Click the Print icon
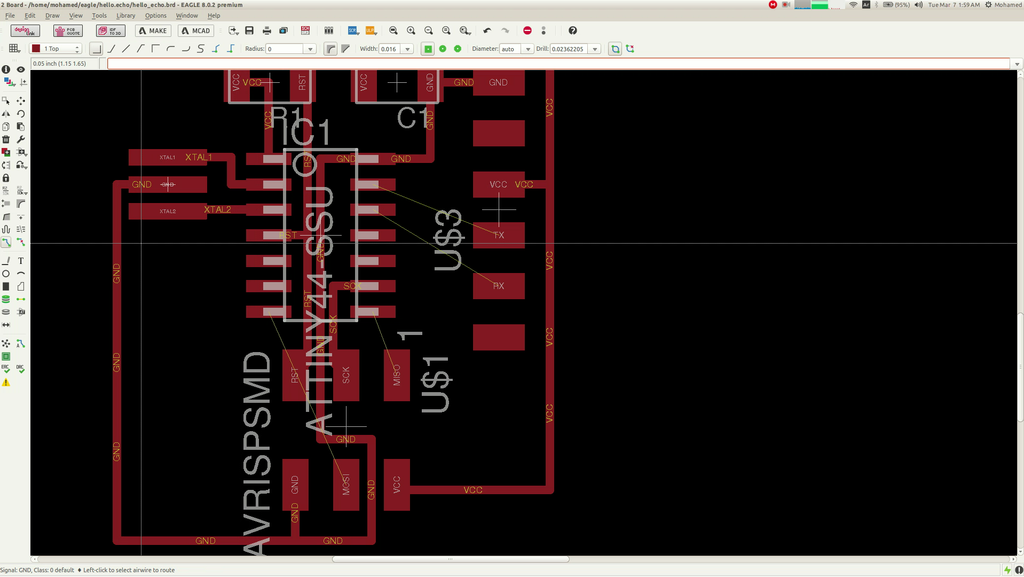 (266, 31)
